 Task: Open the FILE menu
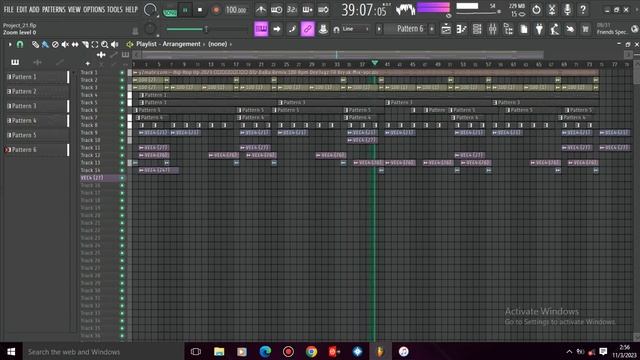click(8, 9)
